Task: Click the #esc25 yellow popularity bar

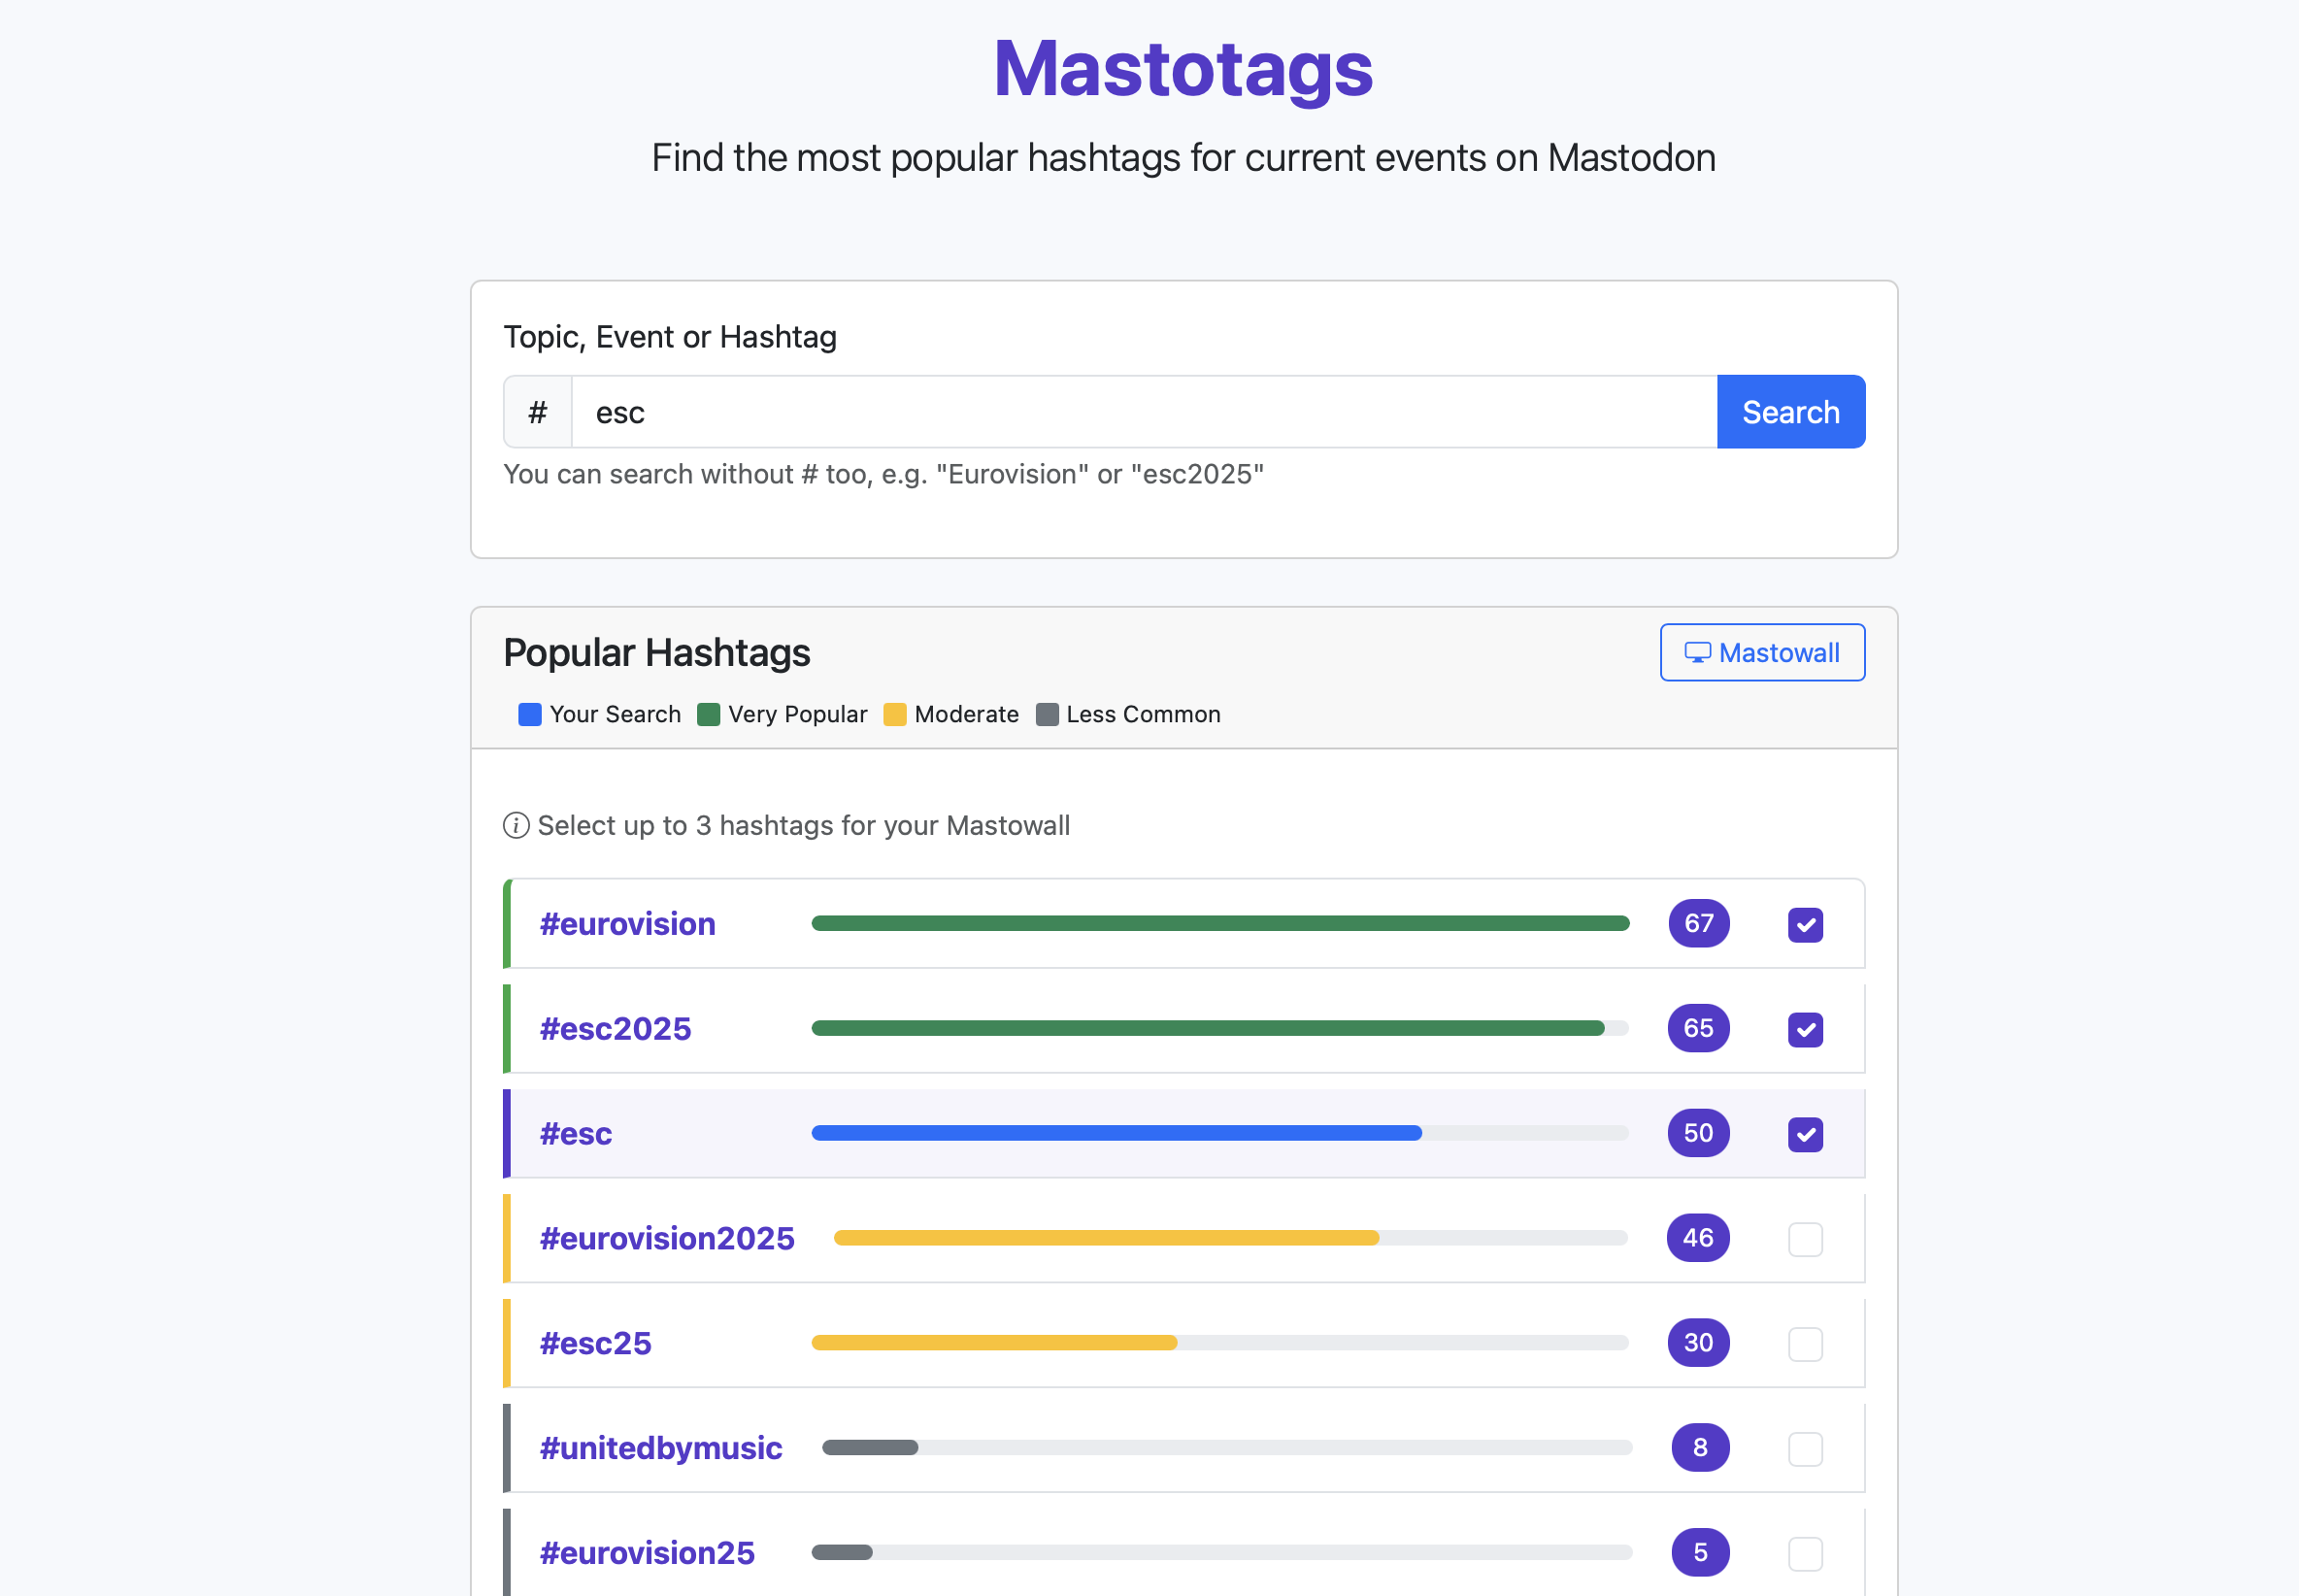Action: [x=994, y=1343]
